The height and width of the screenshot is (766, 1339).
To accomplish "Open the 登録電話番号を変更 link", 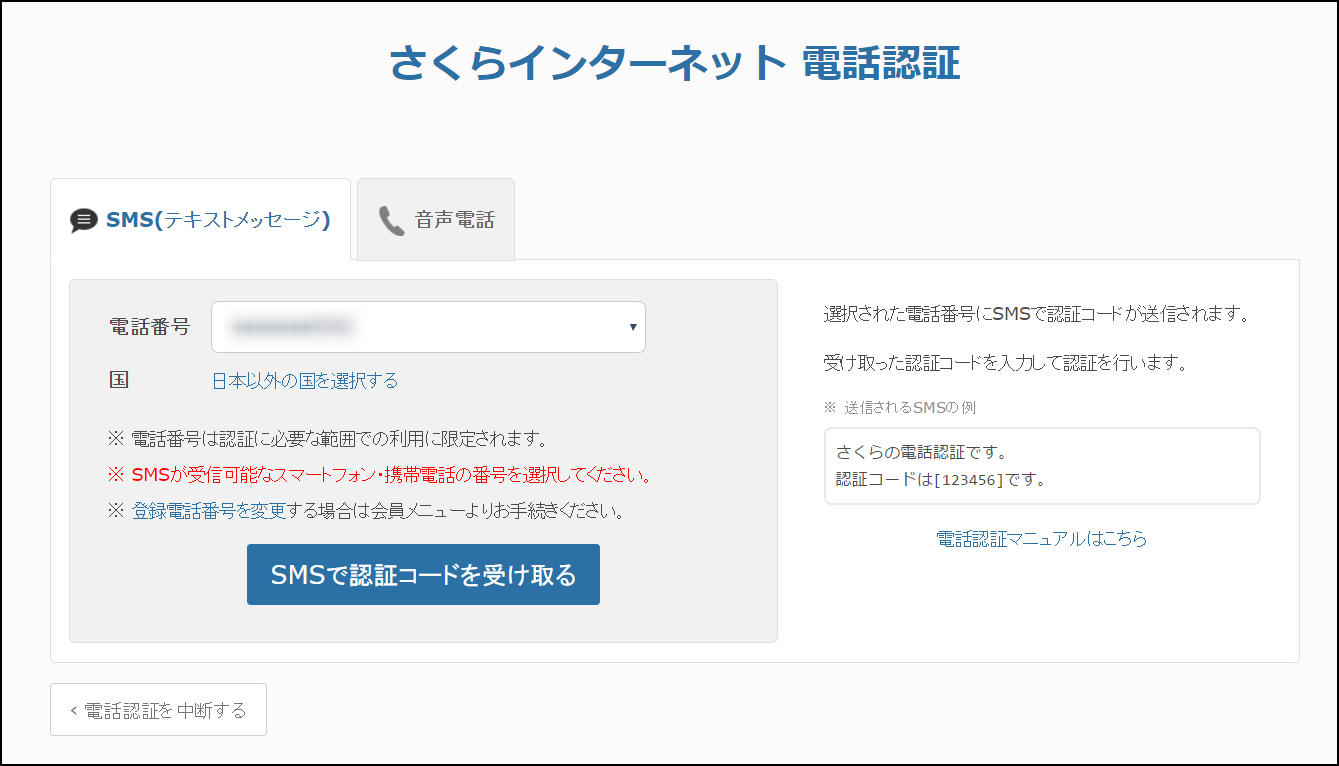I will [209, 511].
